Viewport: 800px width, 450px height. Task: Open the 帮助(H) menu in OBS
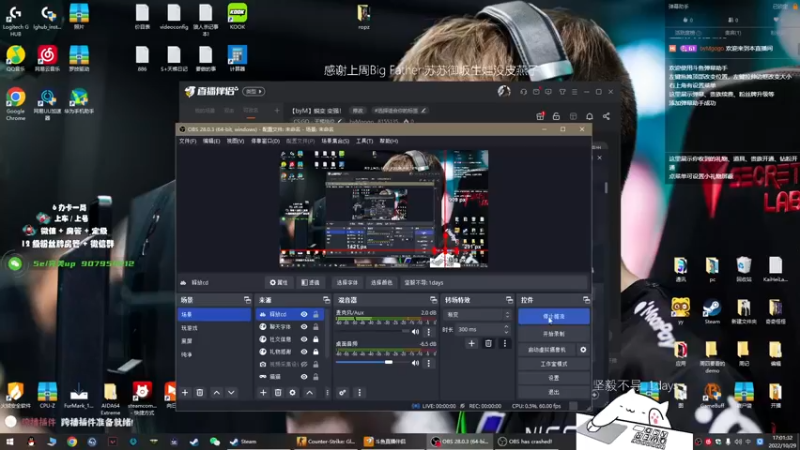coord(389,141)
